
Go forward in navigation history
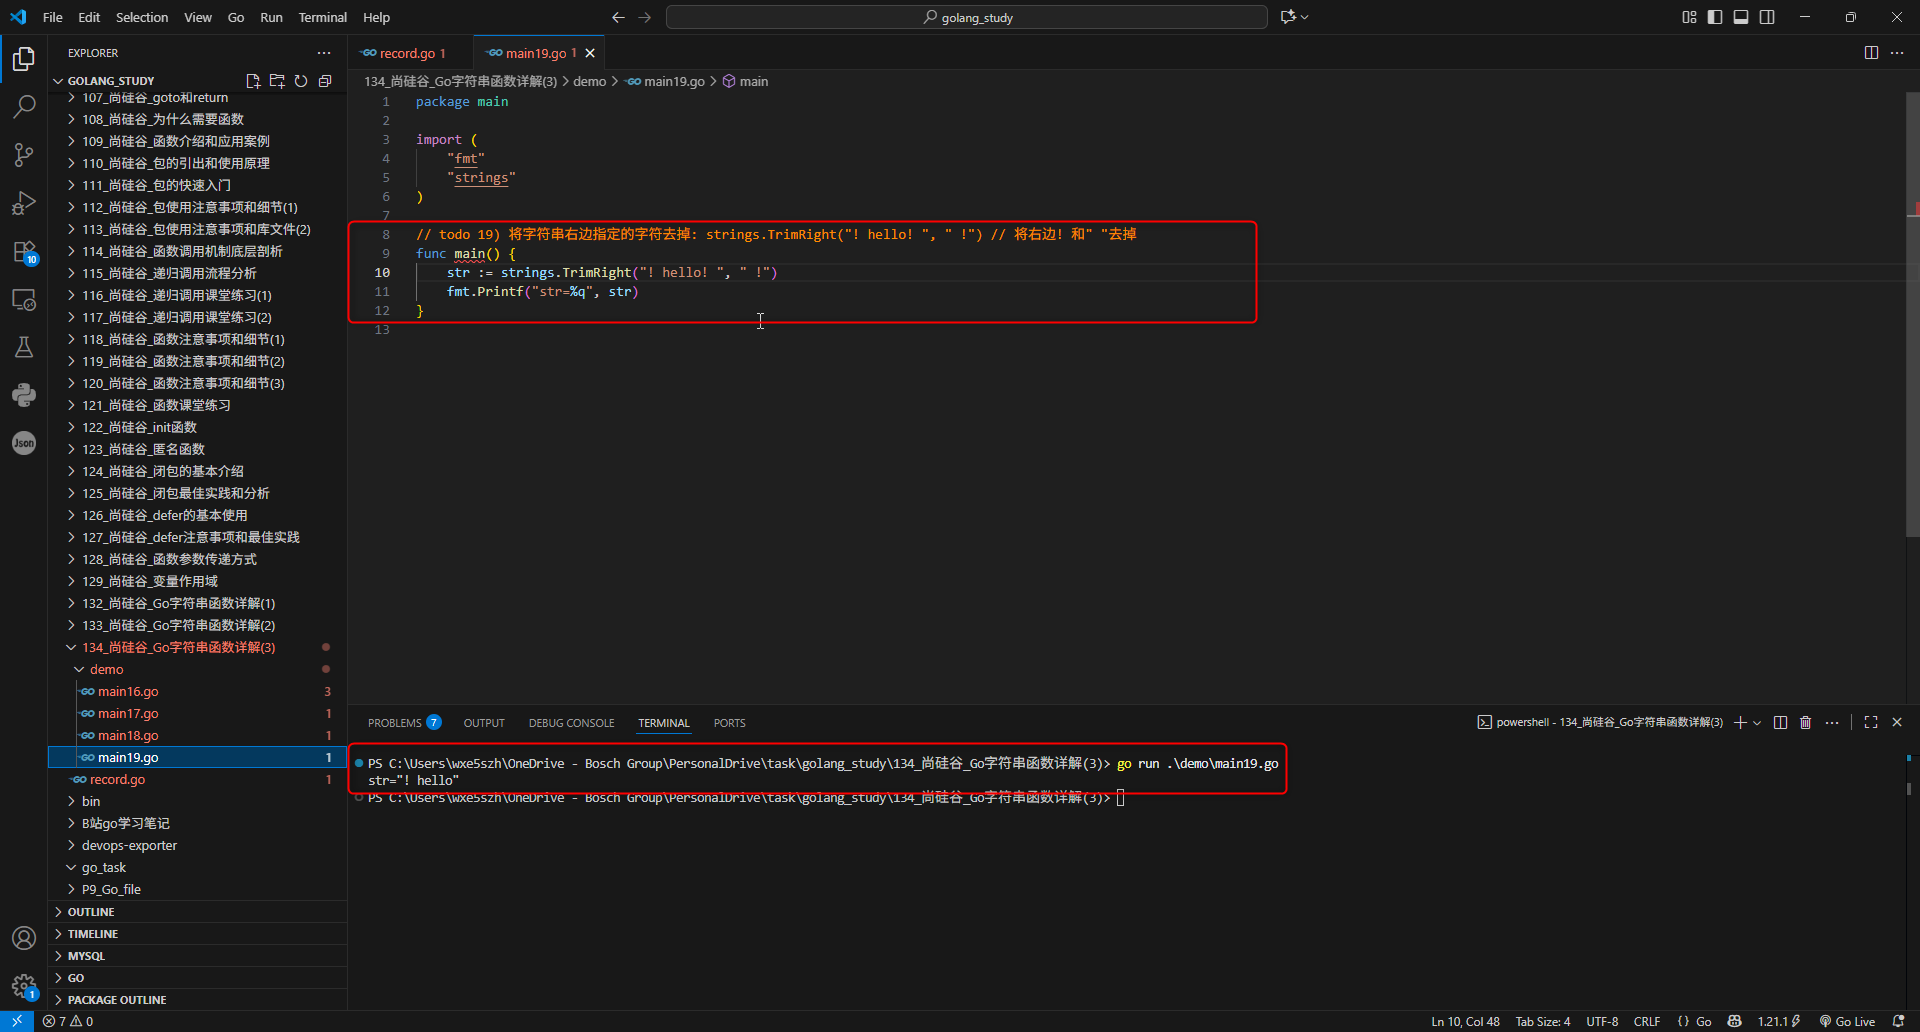click(644, 17)
